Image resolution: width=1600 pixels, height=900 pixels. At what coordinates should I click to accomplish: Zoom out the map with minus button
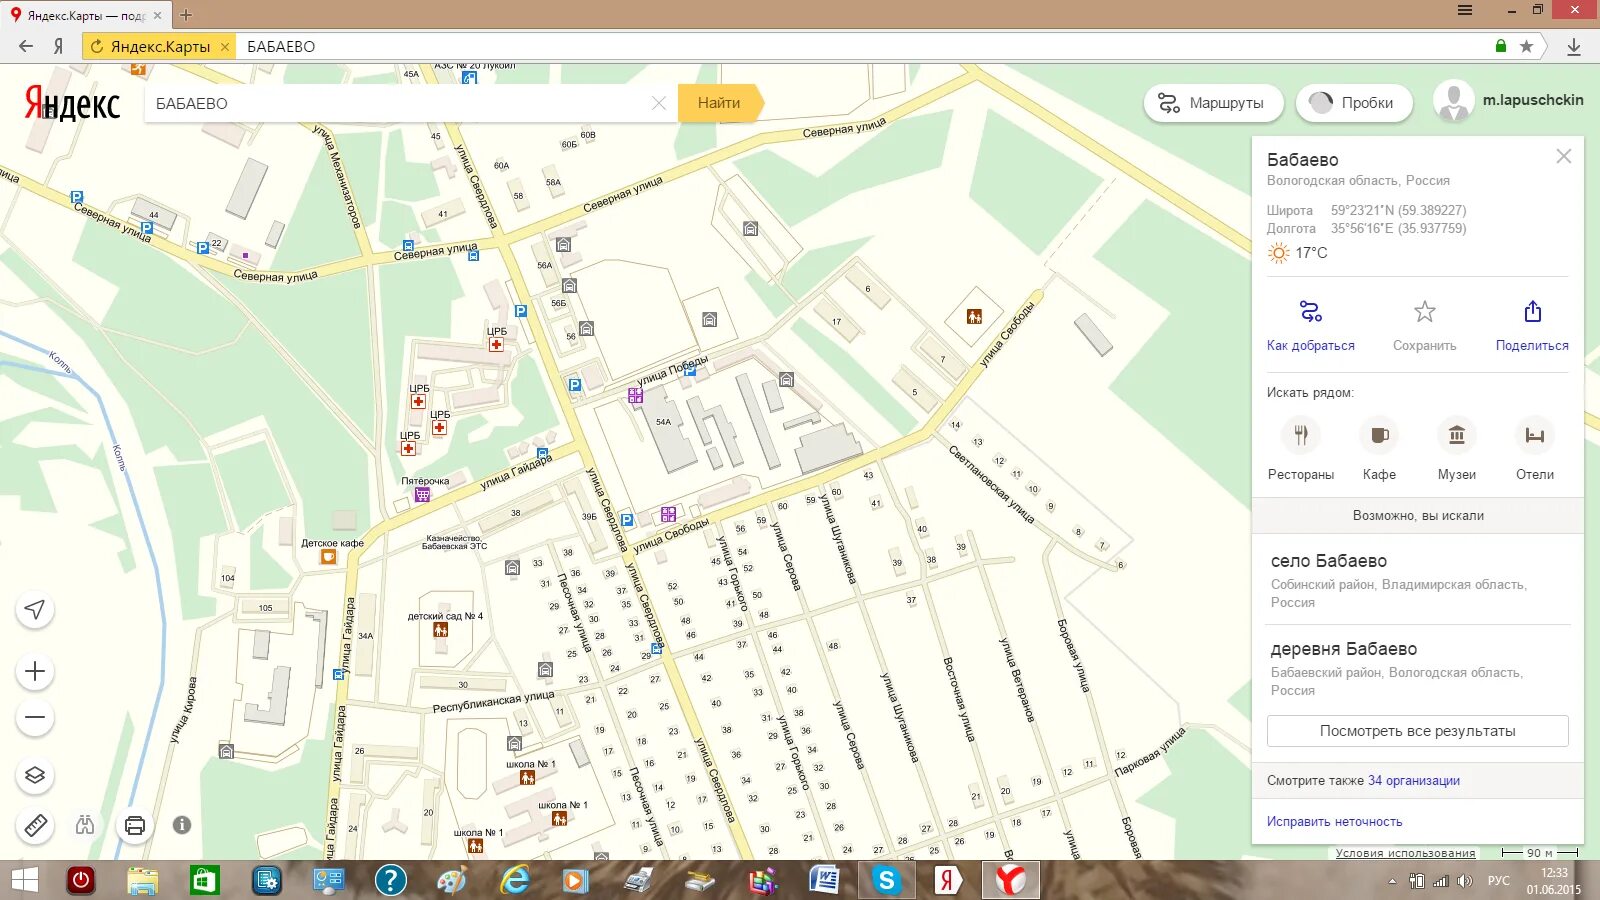coord(35,717)
